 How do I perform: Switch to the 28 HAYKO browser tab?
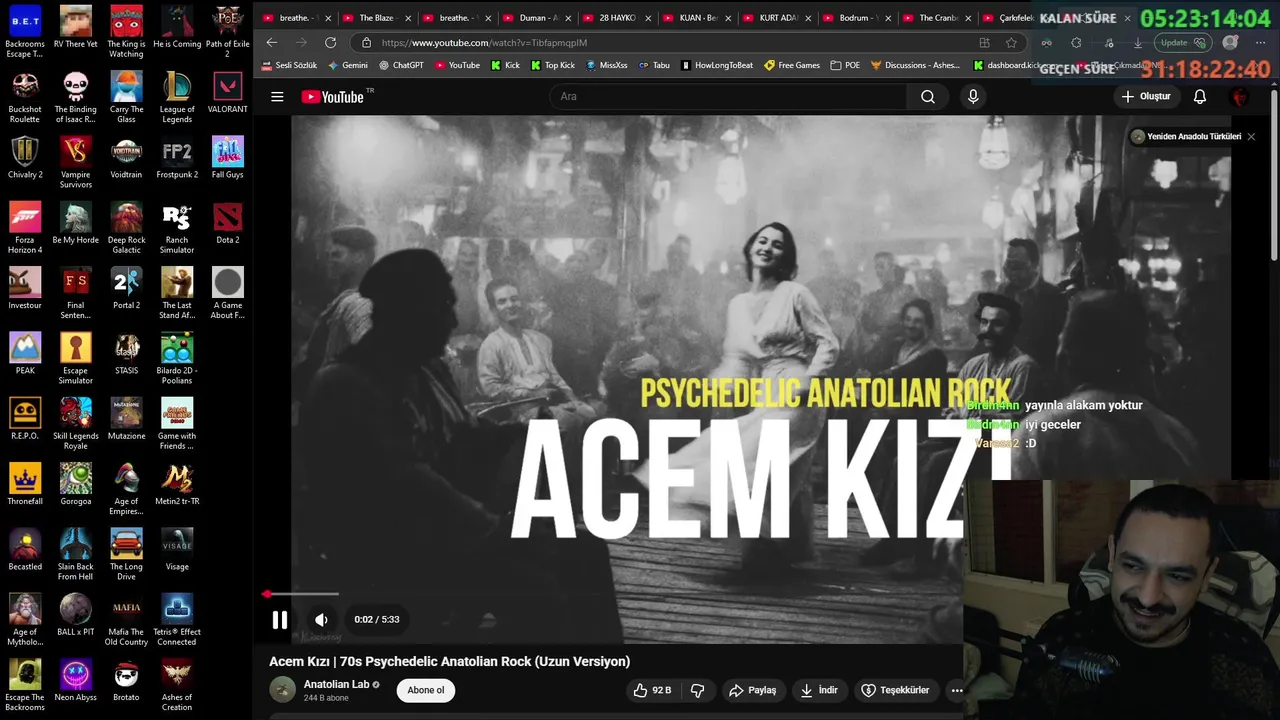(x=617, y=18)
